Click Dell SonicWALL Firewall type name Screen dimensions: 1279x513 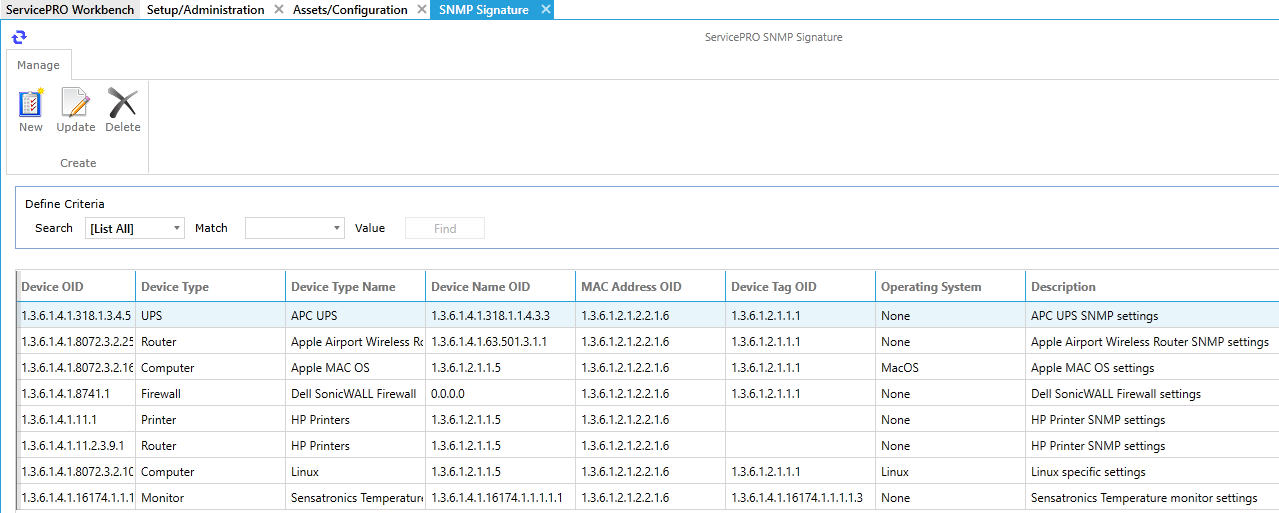355,393
